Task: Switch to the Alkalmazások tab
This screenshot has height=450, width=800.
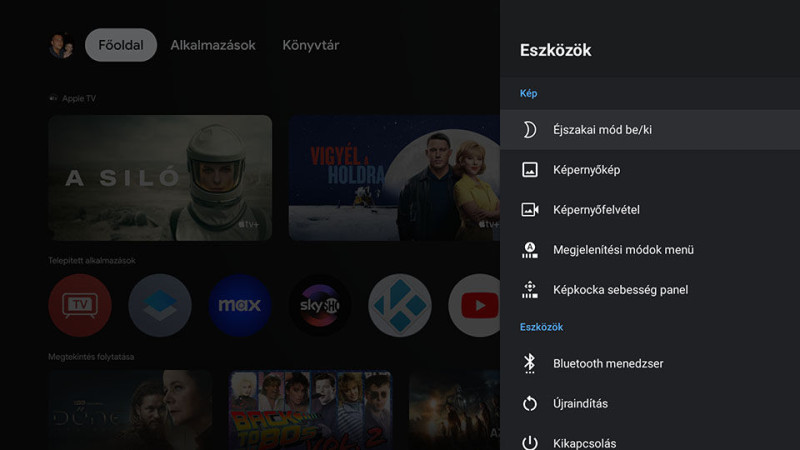Action: pyautogui.click(x=213, y=45)
